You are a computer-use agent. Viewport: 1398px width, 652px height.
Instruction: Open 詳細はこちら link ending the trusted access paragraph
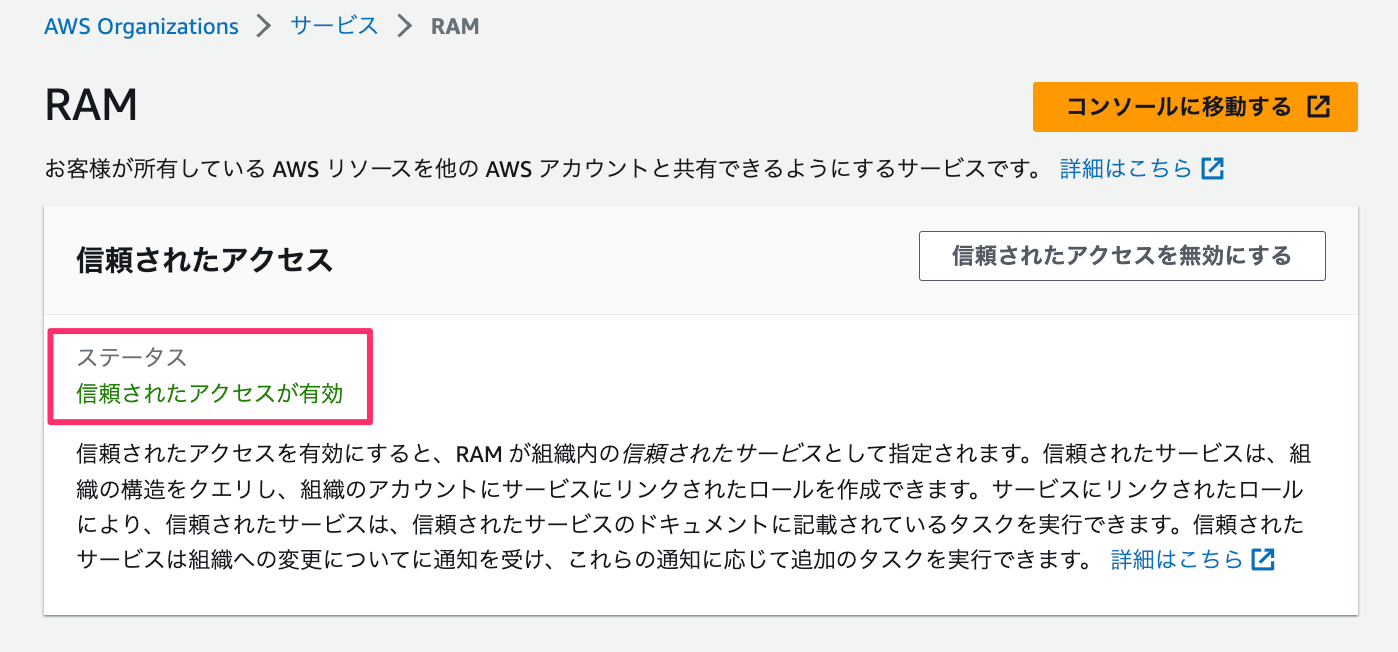pyautogui.click(x=1177, y=559)
